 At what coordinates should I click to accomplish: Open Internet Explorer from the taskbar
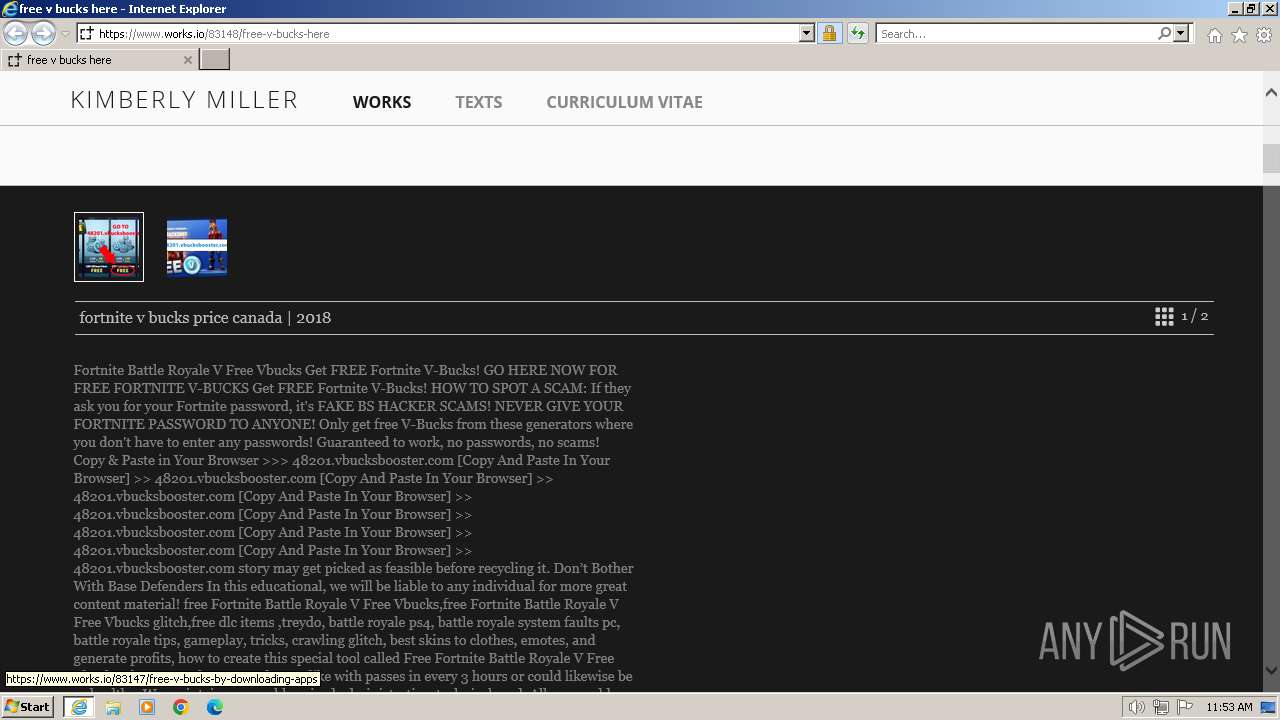click(78, 707)
